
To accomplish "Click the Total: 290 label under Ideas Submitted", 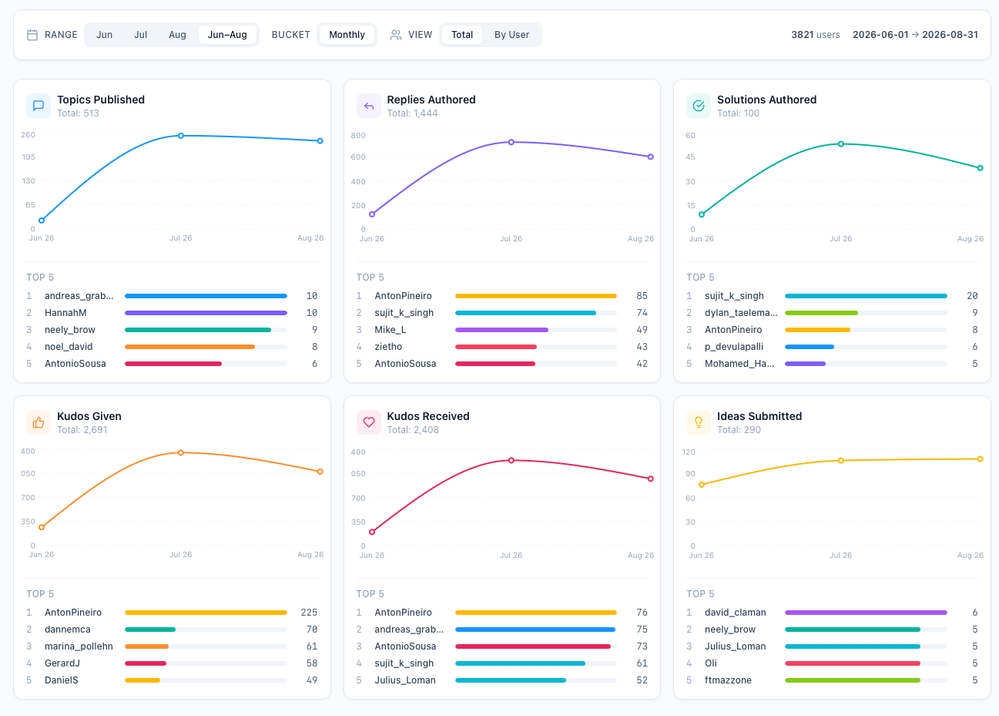I will click(739, 430).
